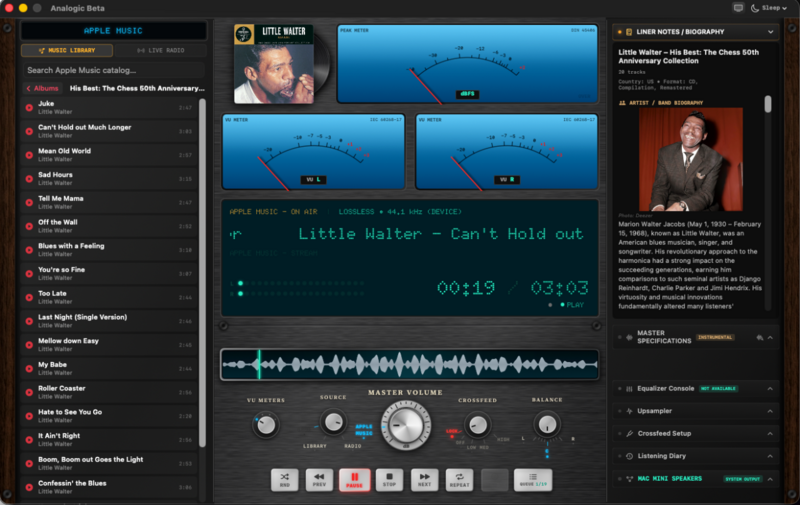Click the record icon beside Sad Hours
This screenshot has height=505, width=800.
click(29, 179)
